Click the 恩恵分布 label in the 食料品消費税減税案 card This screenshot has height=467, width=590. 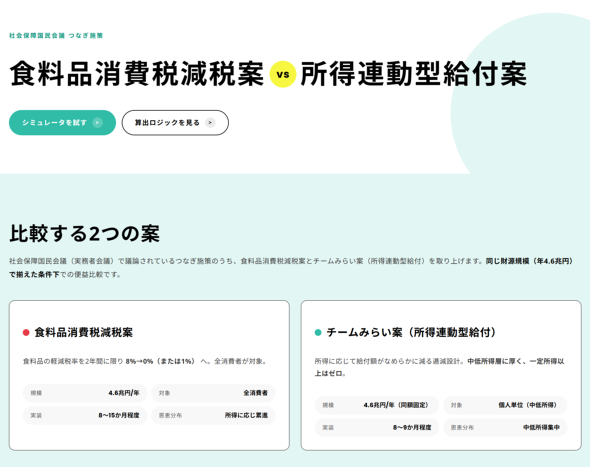170,415
